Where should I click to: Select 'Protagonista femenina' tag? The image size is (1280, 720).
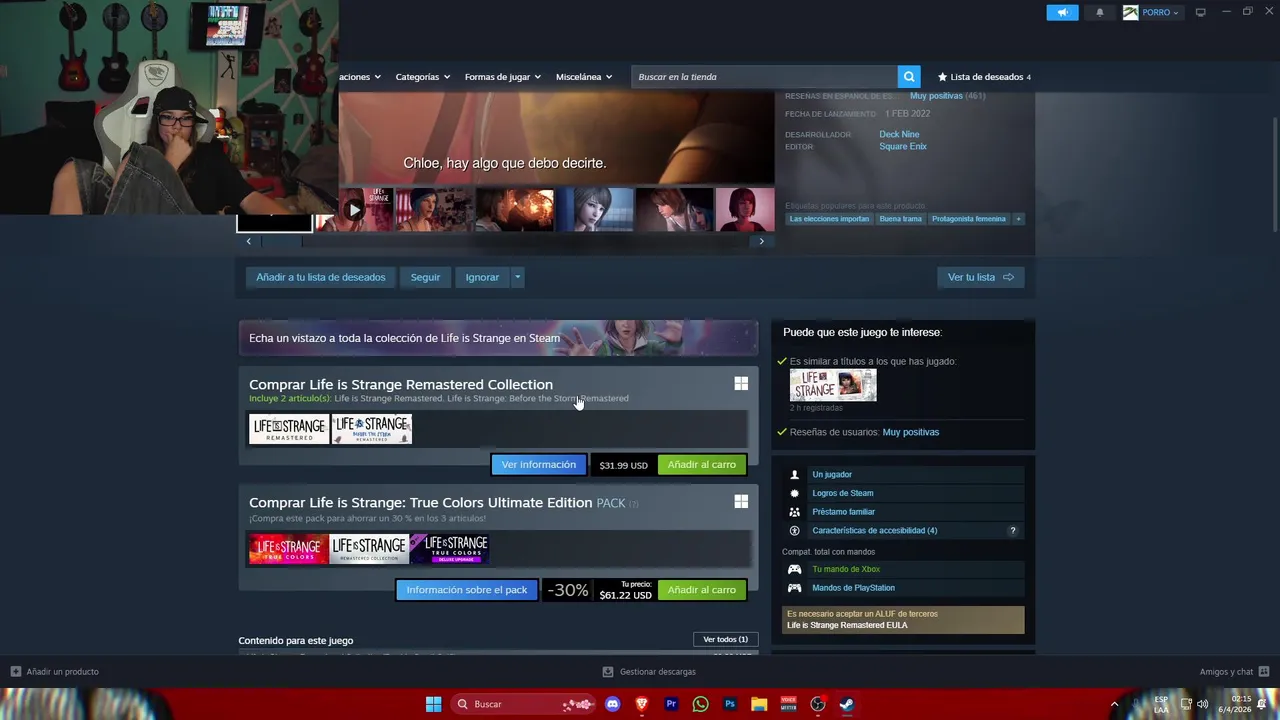click(x=969, y=219)
